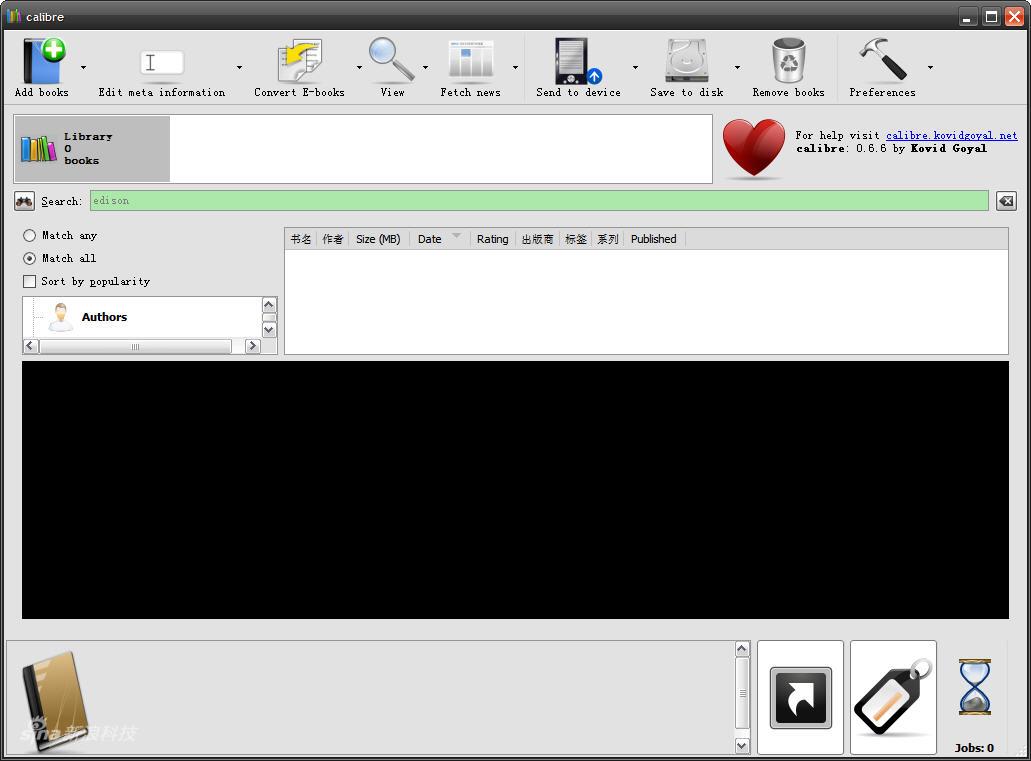Click Remove books recycle bin icon
This screenshot has width=1031, height=761.
788,62
